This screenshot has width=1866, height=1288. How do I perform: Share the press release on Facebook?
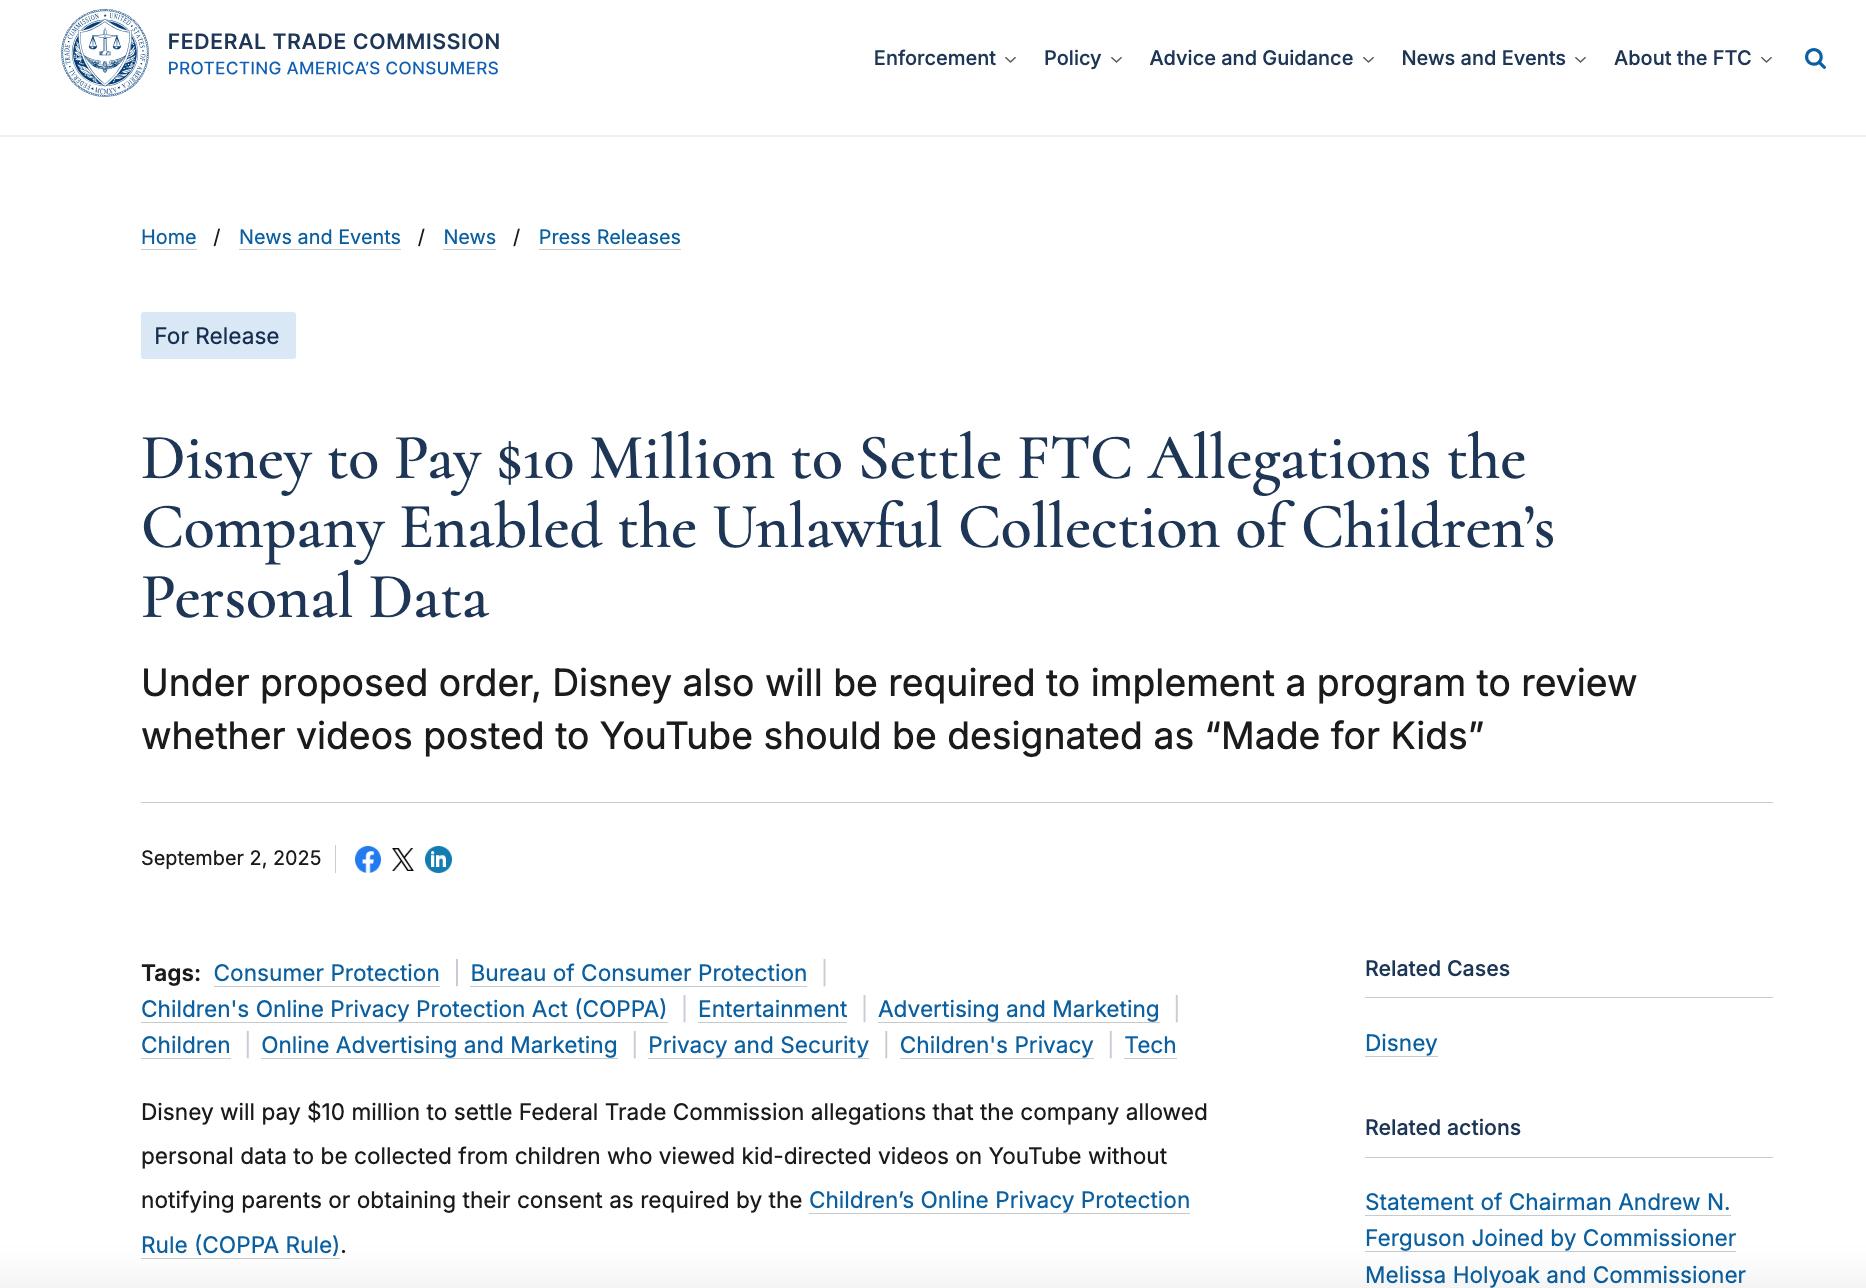(x=368, y=860)
